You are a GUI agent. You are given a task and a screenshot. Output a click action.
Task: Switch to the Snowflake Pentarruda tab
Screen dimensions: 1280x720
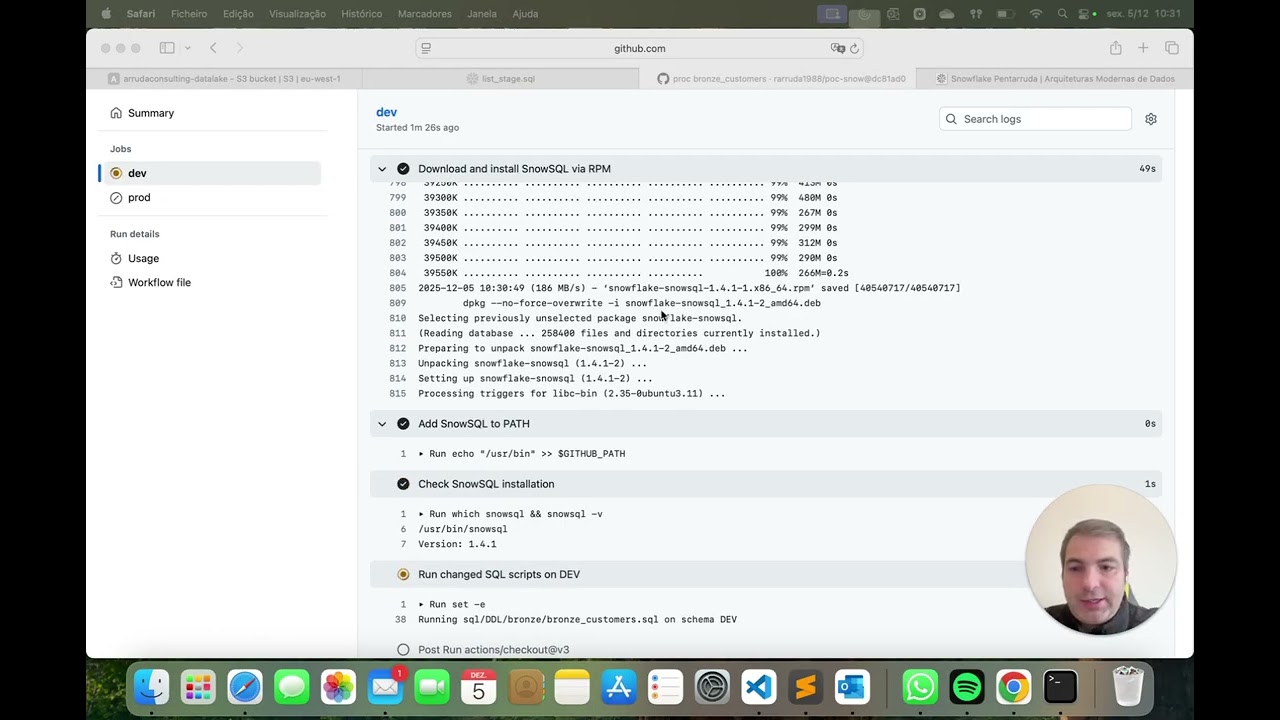1053,78
